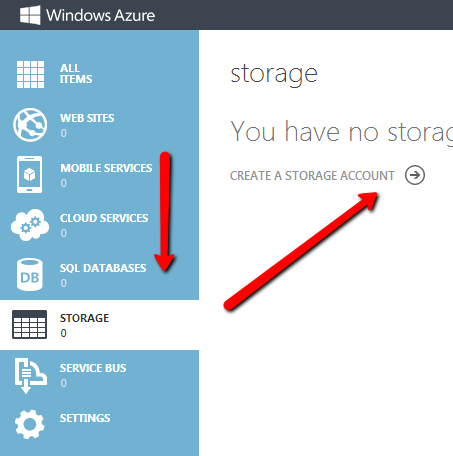
Task: Open the Web Sites globe icon
Action: coord(30,125)
